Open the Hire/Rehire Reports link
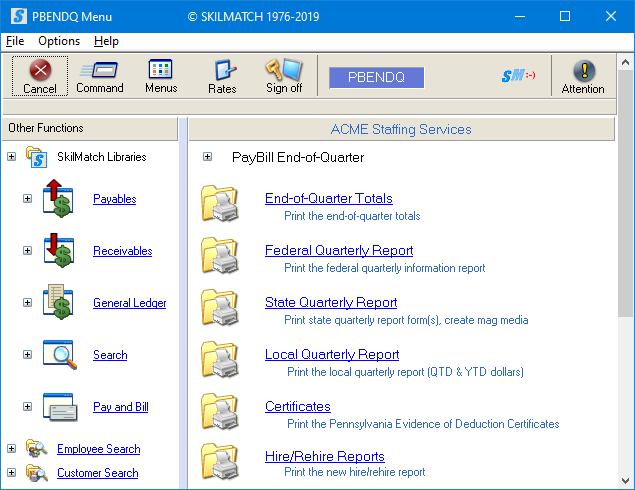The width and height of the screenshot is (635, 490). click(324, 456)
